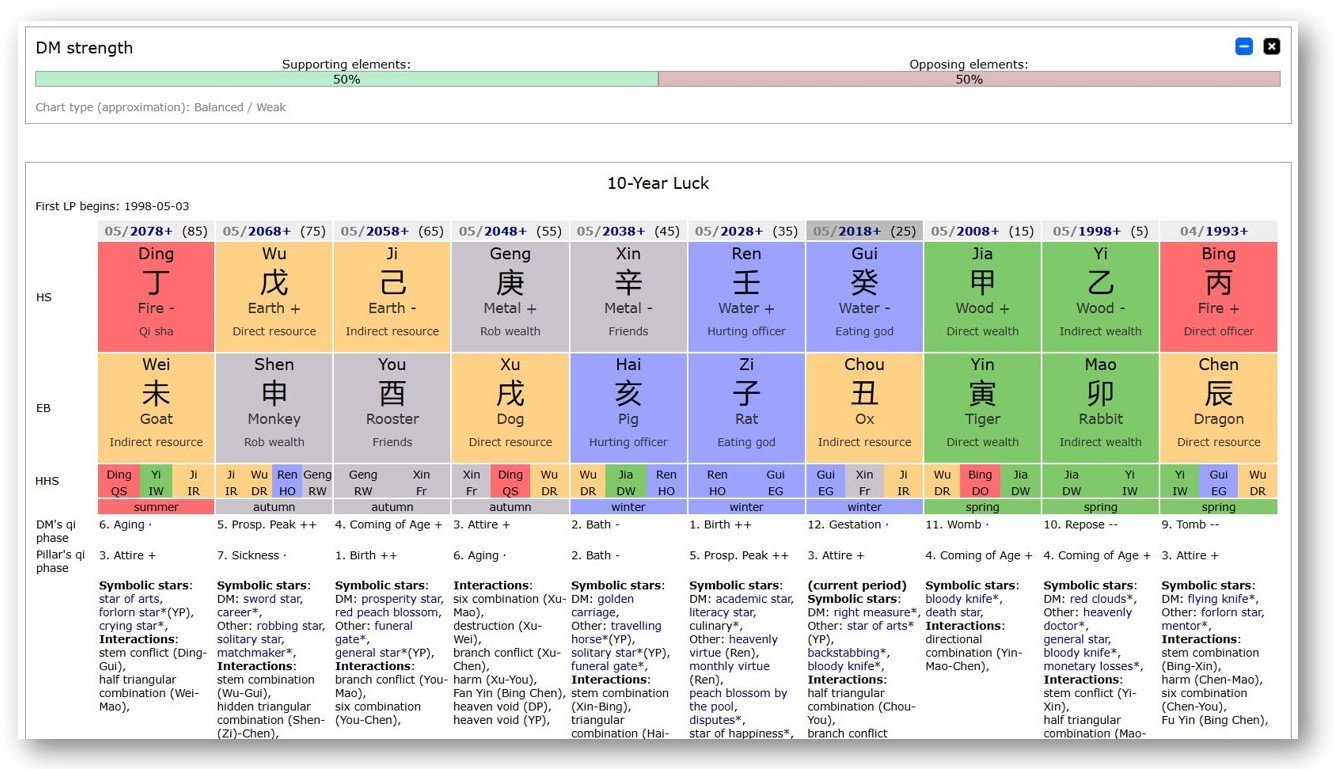This screenshot has height=769, width=1333.
Task: Follow the 'academic star' link
Action: click(x=753, y=599)
